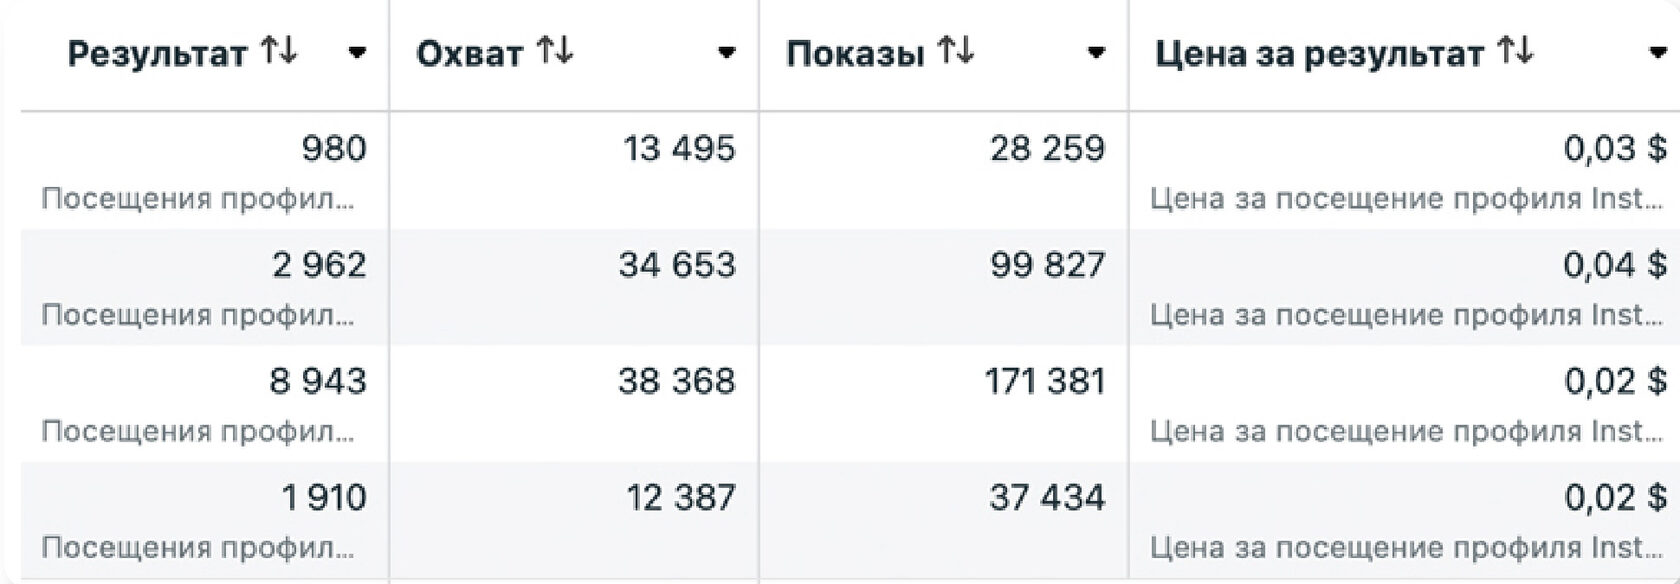Select the result cell showing 2 962
Screen dimensions: 1680x584
(205, 287)
